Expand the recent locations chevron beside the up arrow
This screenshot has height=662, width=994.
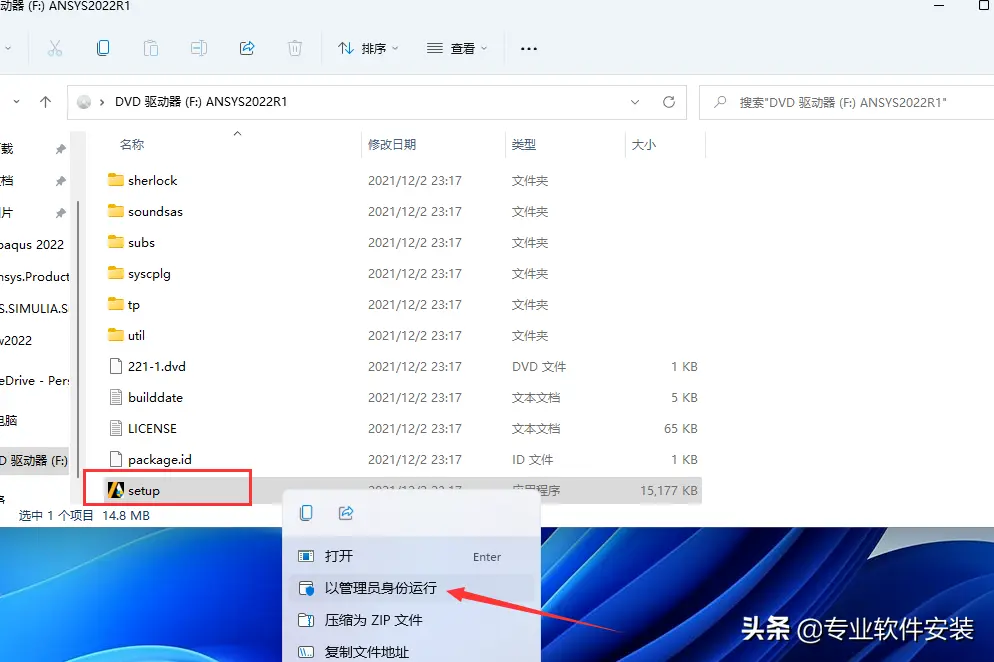point(16,102)
